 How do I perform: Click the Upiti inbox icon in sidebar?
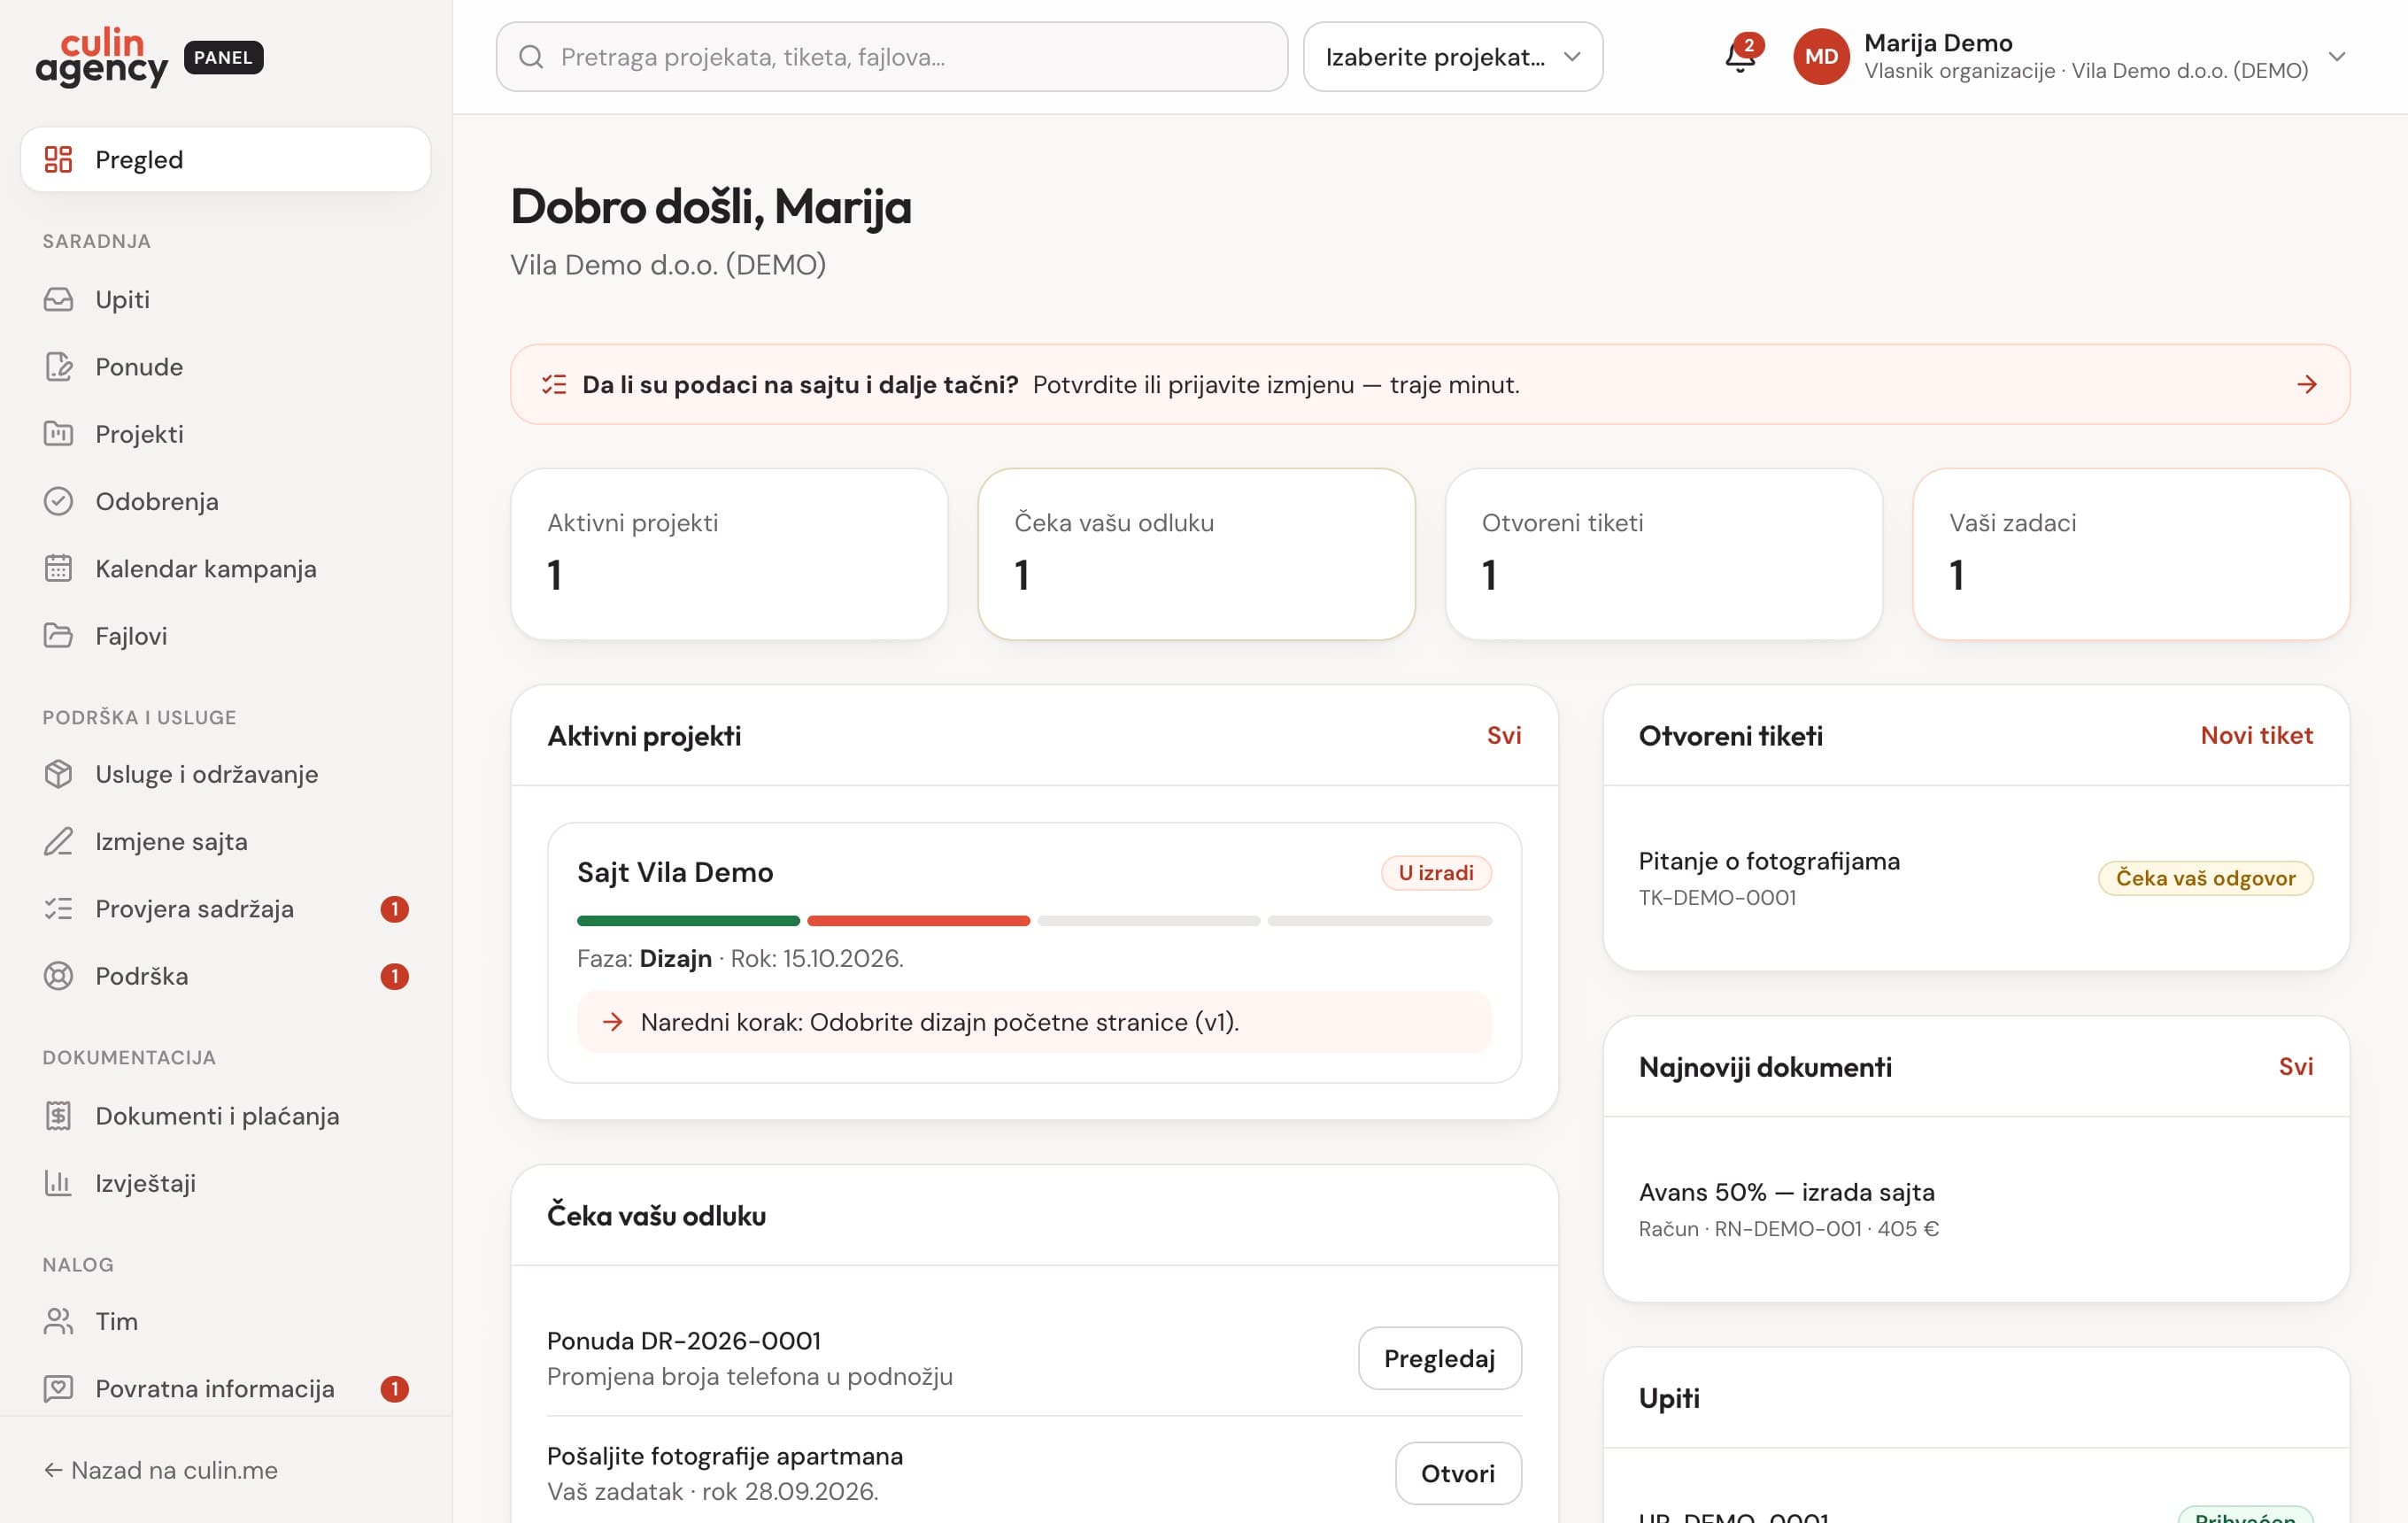coord(59,299)
